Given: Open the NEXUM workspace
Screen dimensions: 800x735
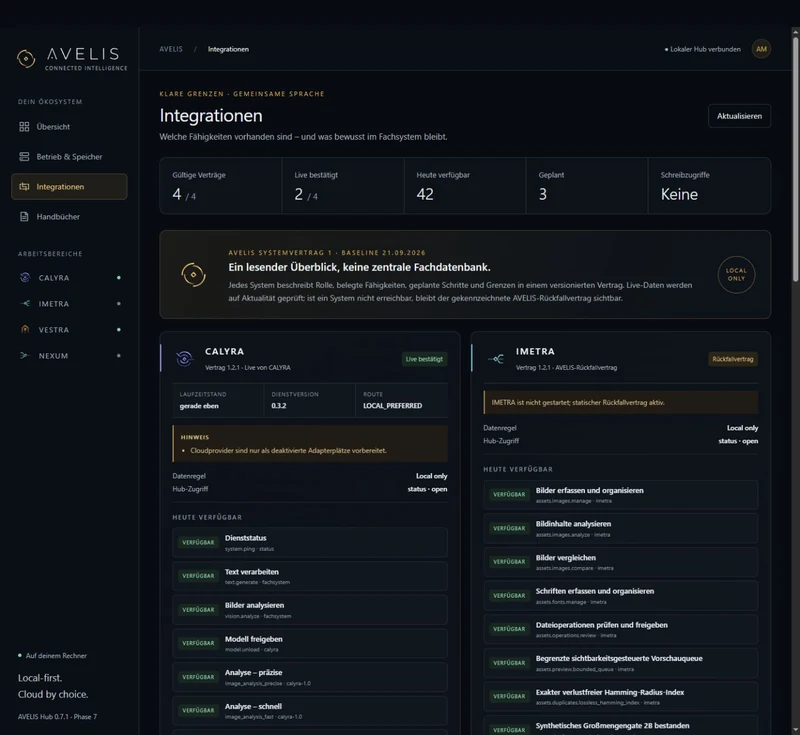Looking at the screenshot, I should coord(69,356).
